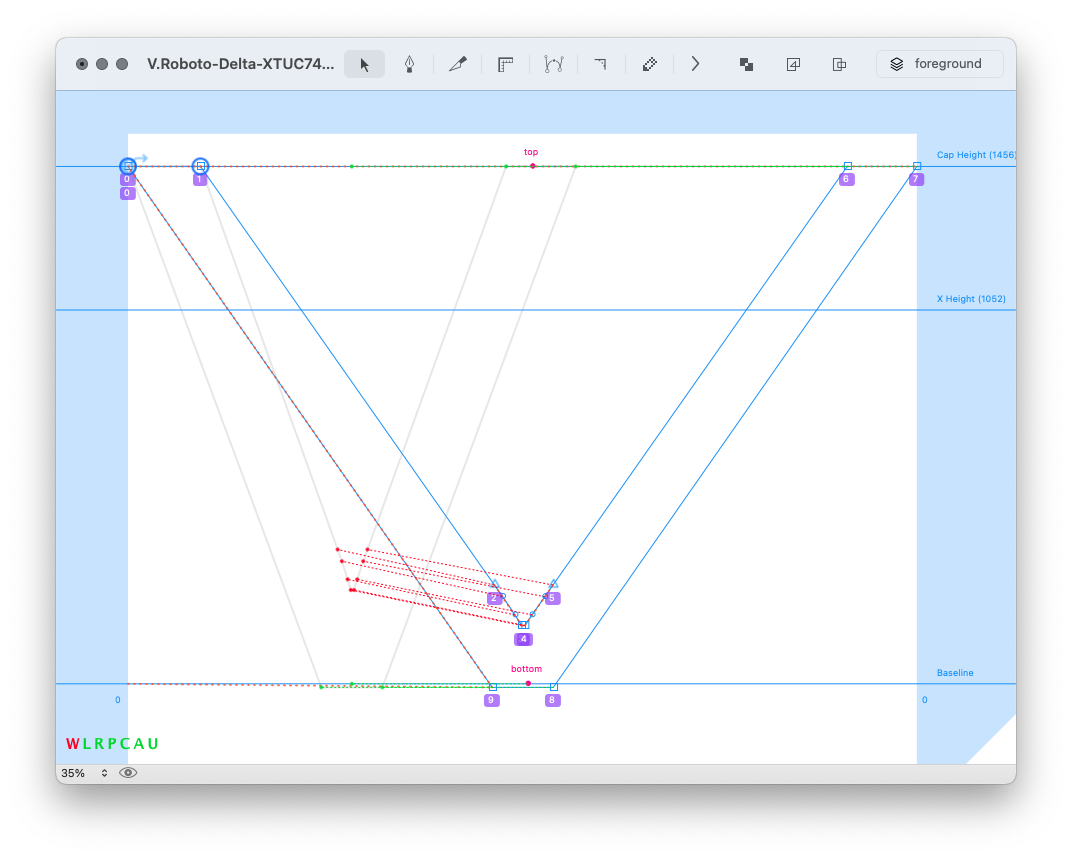Click the red W status letter
The width and height of the screenshot is (1072, 858).
pyautogui.click(x=72, y=744)
